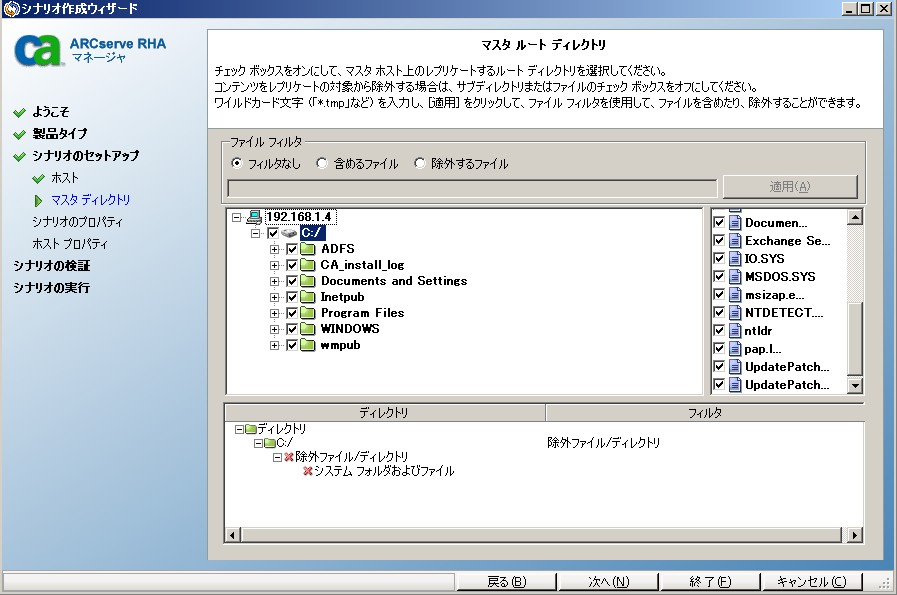Viewport: 897px width, 595px height.
Task: Expand the ADFS folder
Action: [275, 249]
